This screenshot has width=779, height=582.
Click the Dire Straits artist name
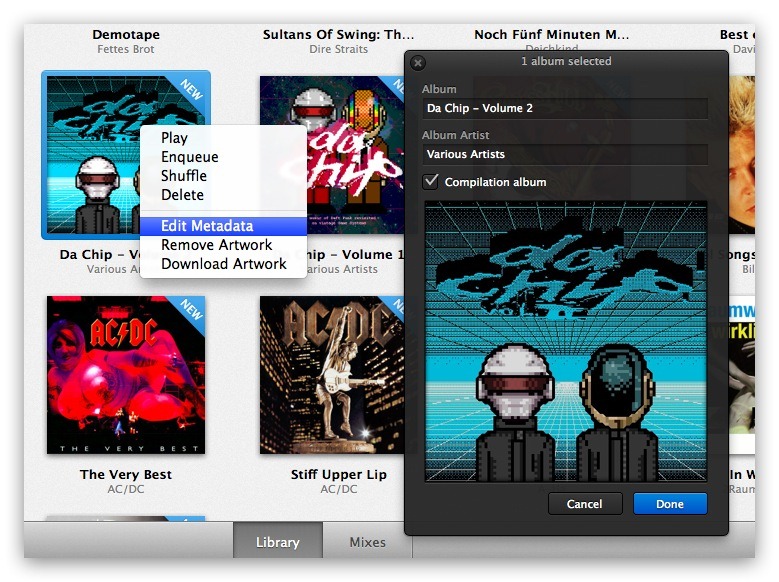click(x=338, y=49)
